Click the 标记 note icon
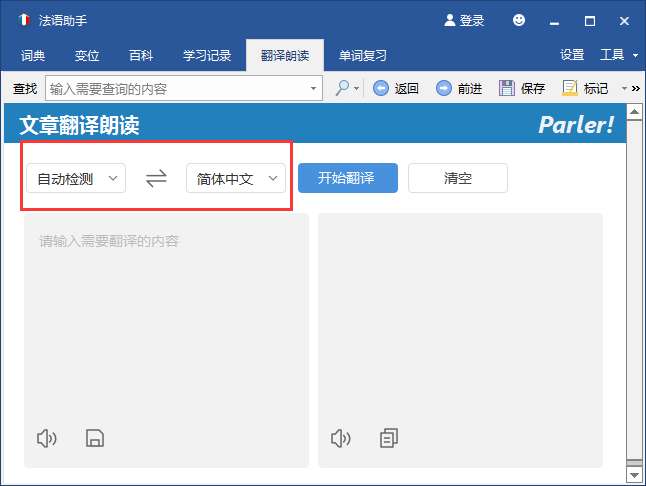 point(570,88)
